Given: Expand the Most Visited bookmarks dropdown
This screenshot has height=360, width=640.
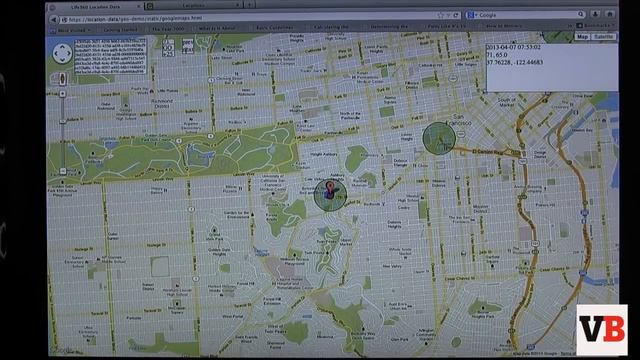Looking at the screenshot, I should 71,30.
